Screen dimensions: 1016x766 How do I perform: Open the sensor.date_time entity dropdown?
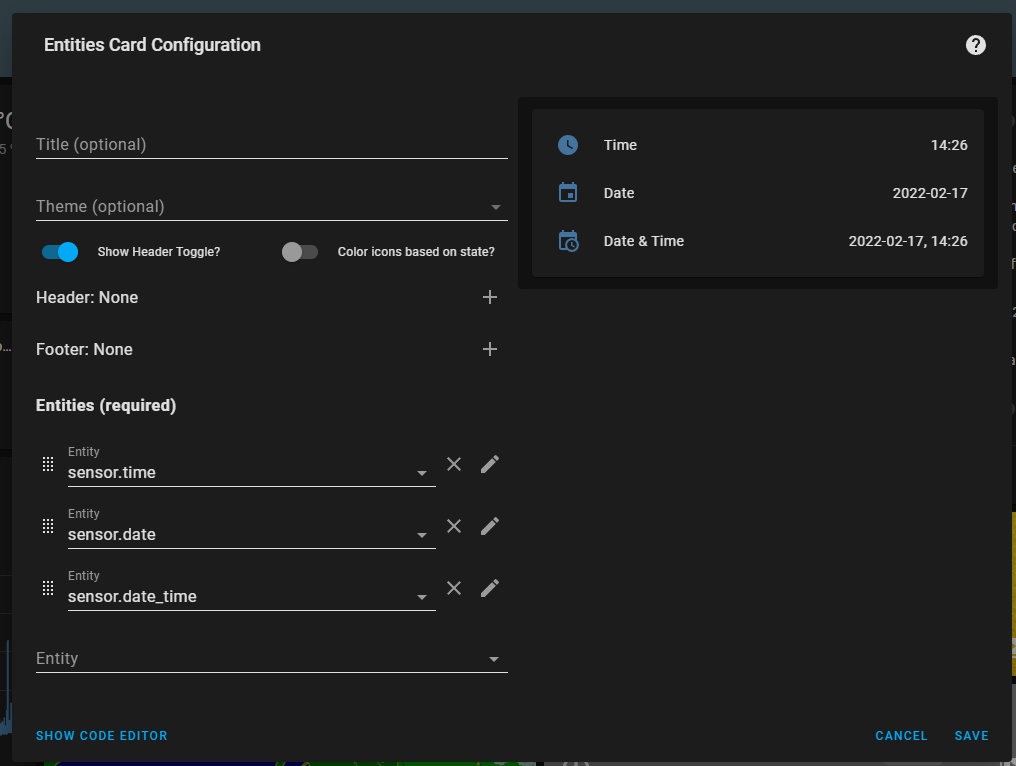tap(422, 597)
